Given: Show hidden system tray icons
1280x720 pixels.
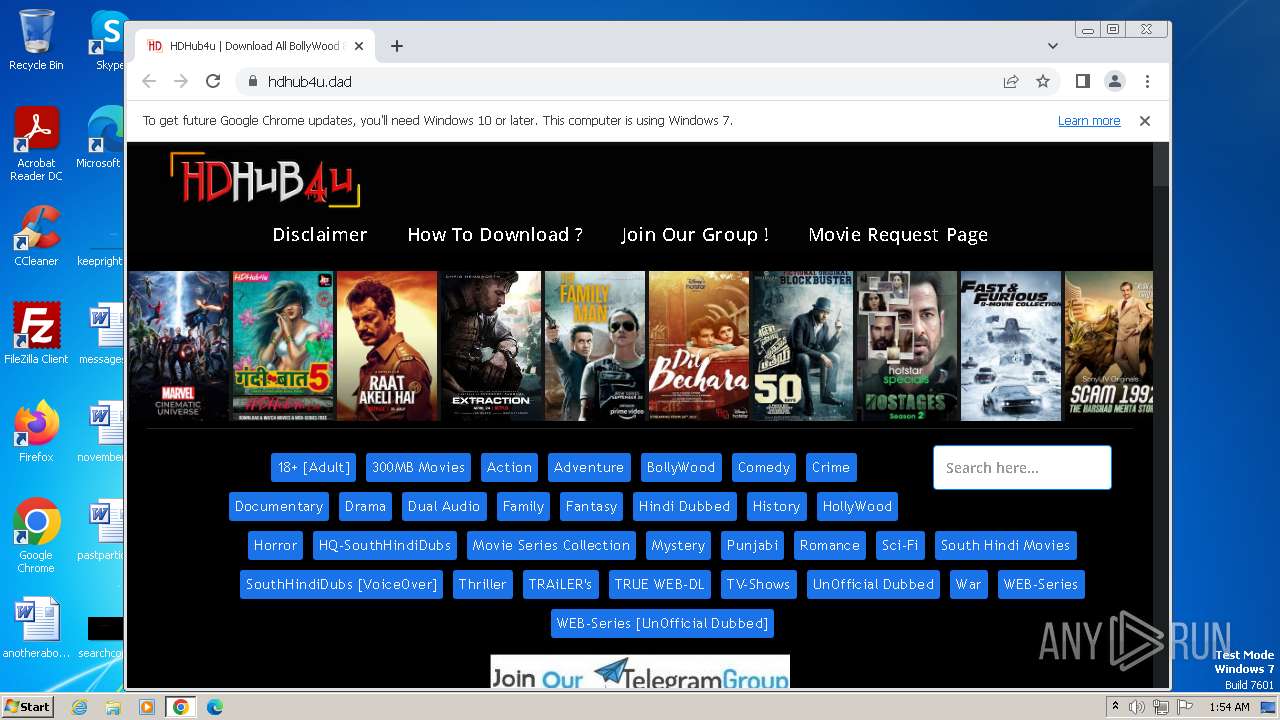Looking at the screenshot, I should [x=1115, y=707].
